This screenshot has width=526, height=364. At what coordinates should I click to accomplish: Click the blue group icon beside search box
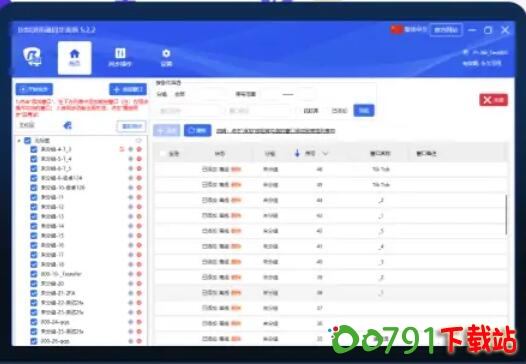(67, 125)
